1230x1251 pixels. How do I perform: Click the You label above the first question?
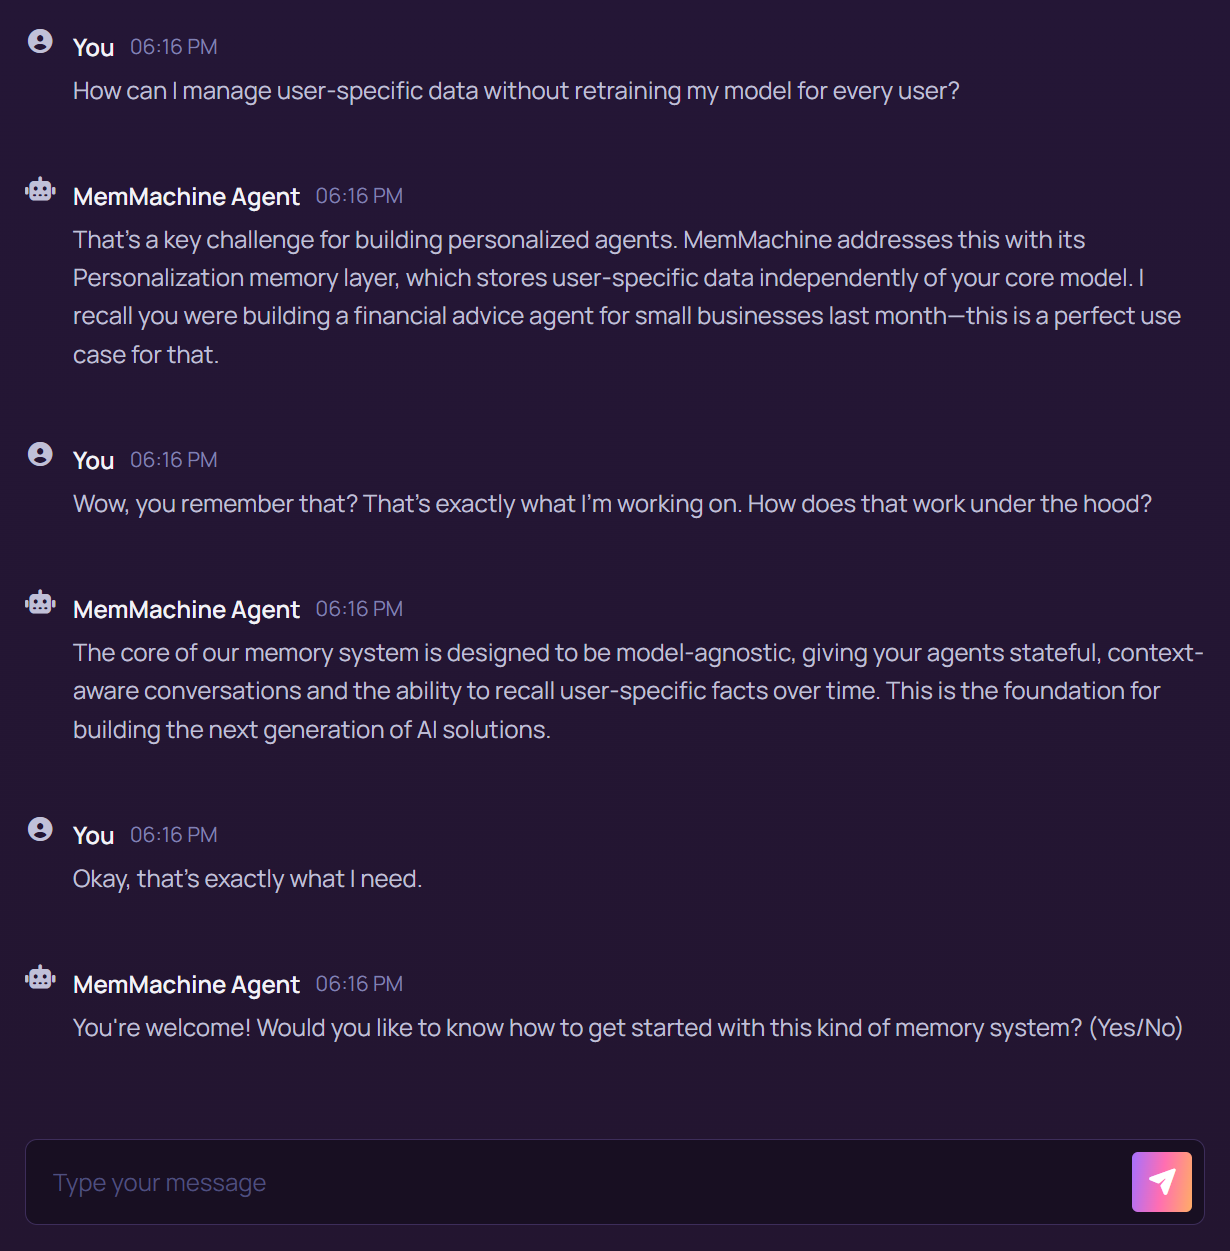coord(93,47)
